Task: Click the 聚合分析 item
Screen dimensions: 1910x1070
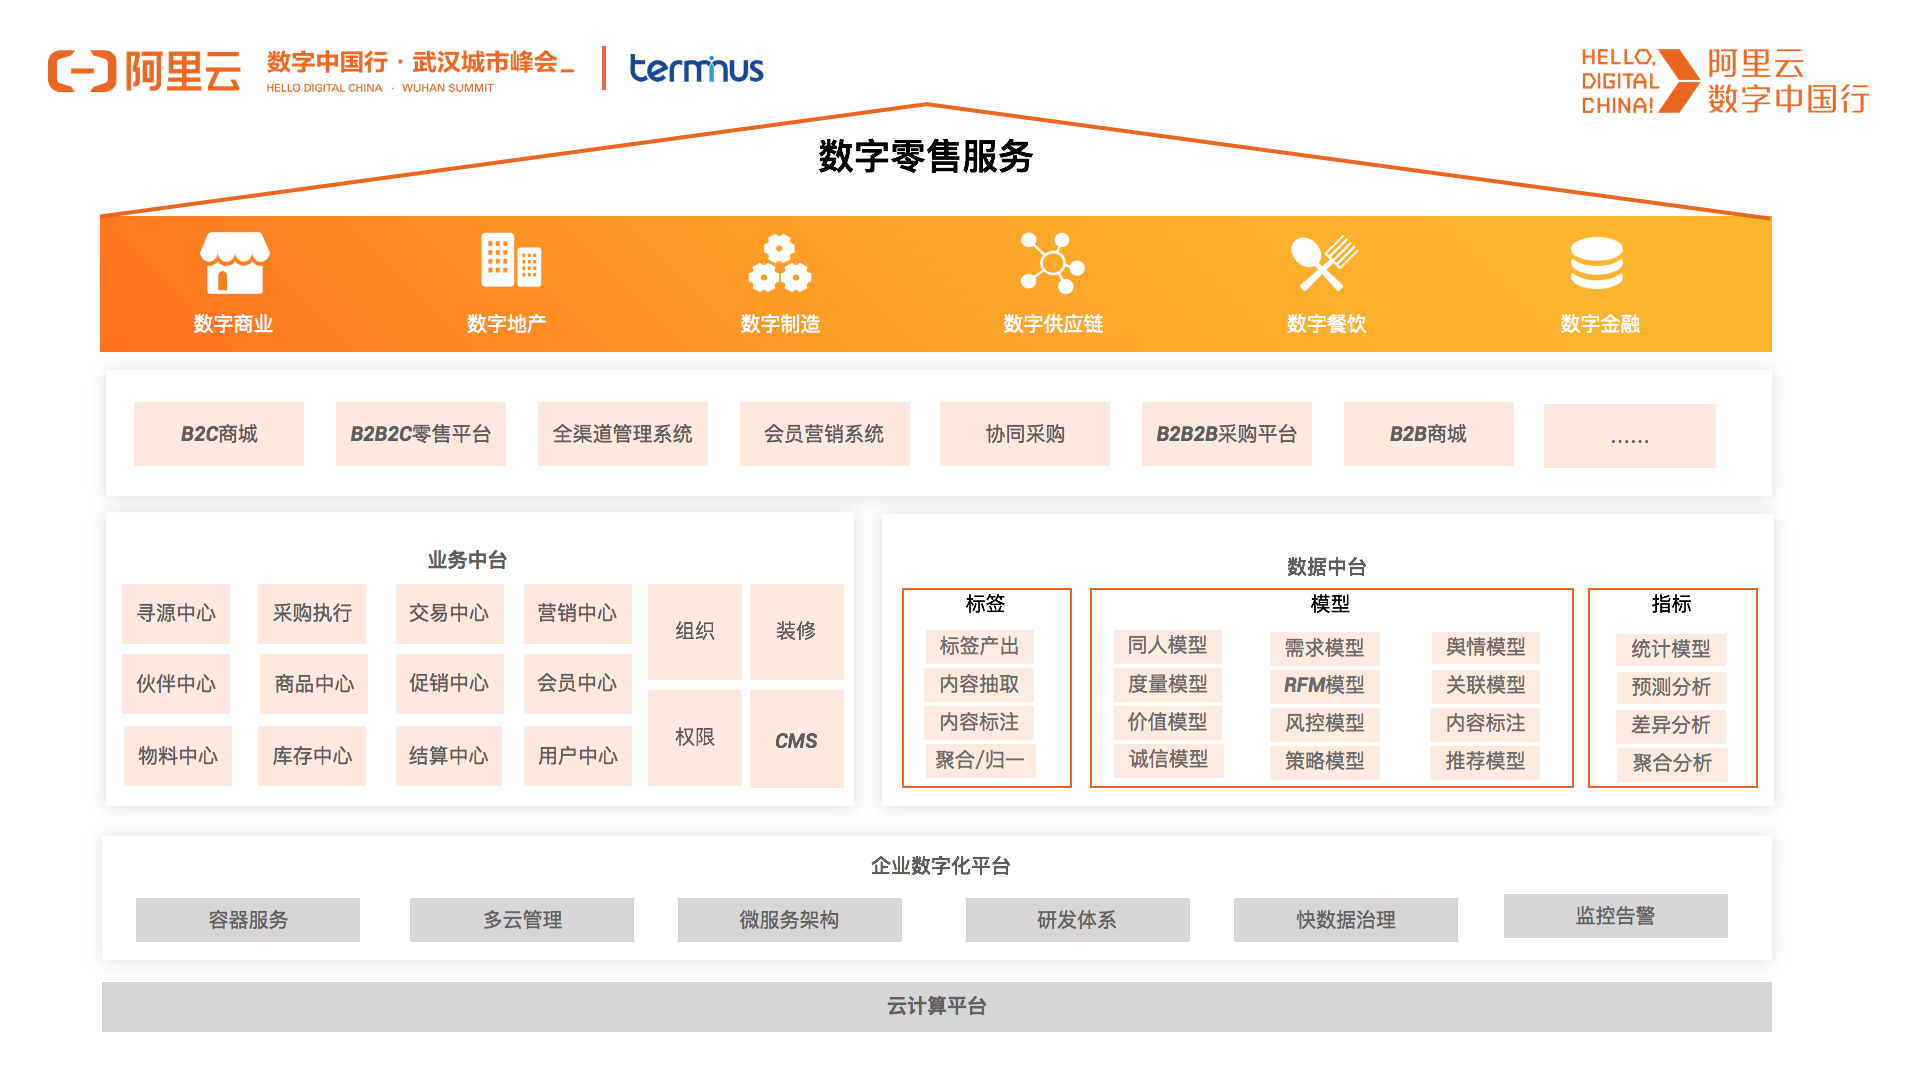Action: 1673,764
